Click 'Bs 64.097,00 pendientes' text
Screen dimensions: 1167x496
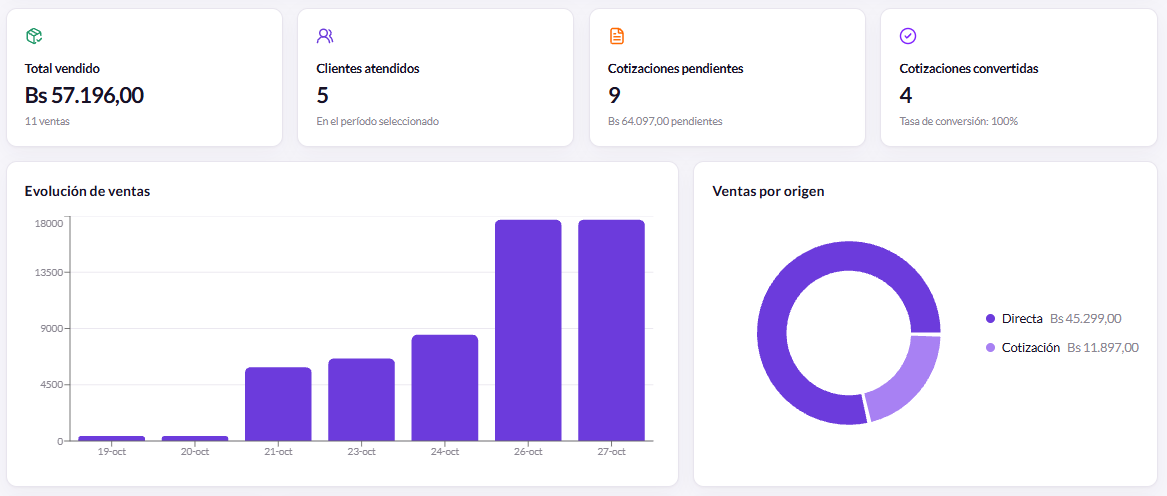(665, 121)
